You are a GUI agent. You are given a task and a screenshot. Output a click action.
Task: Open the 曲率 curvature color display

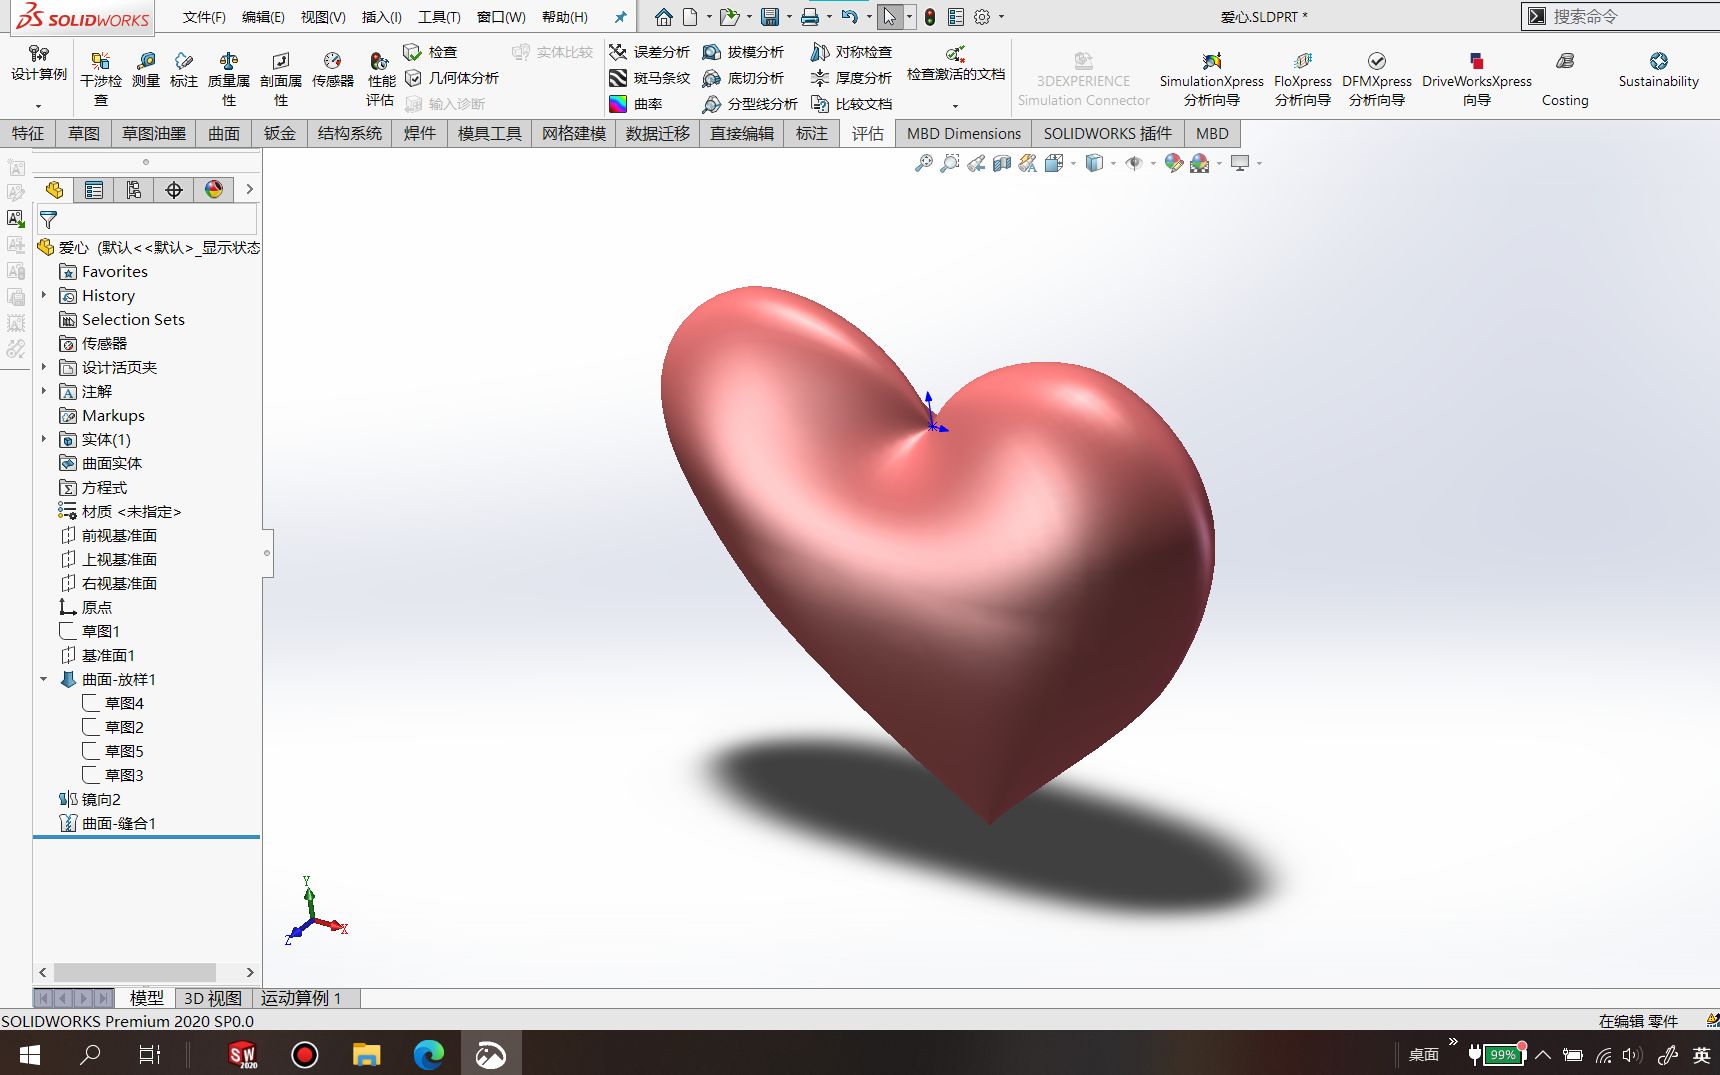click(x=650, y=103)
